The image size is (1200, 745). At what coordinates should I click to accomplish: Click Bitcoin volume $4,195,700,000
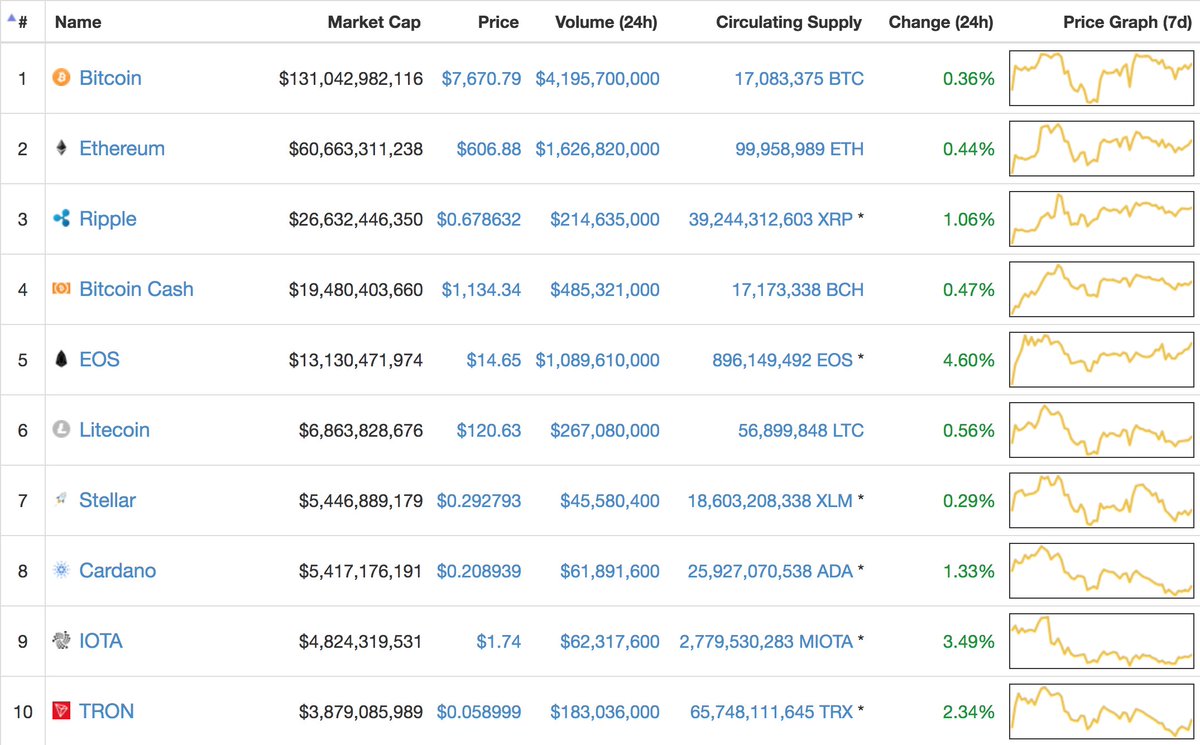point(598,78)
